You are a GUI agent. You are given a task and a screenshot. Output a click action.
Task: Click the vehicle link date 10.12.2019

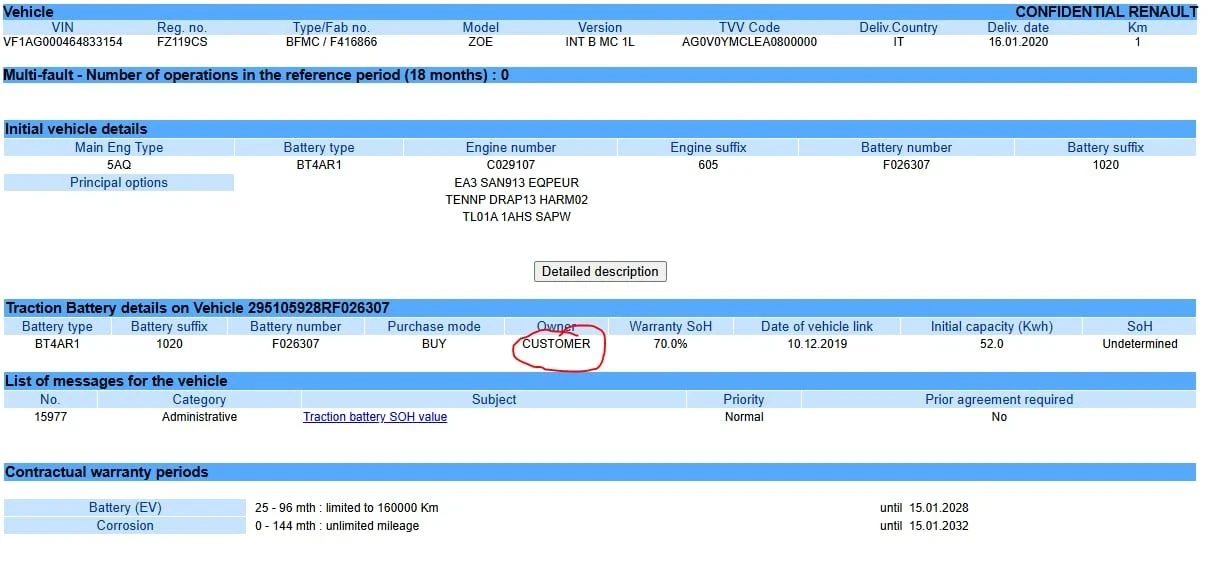point(817,344)
